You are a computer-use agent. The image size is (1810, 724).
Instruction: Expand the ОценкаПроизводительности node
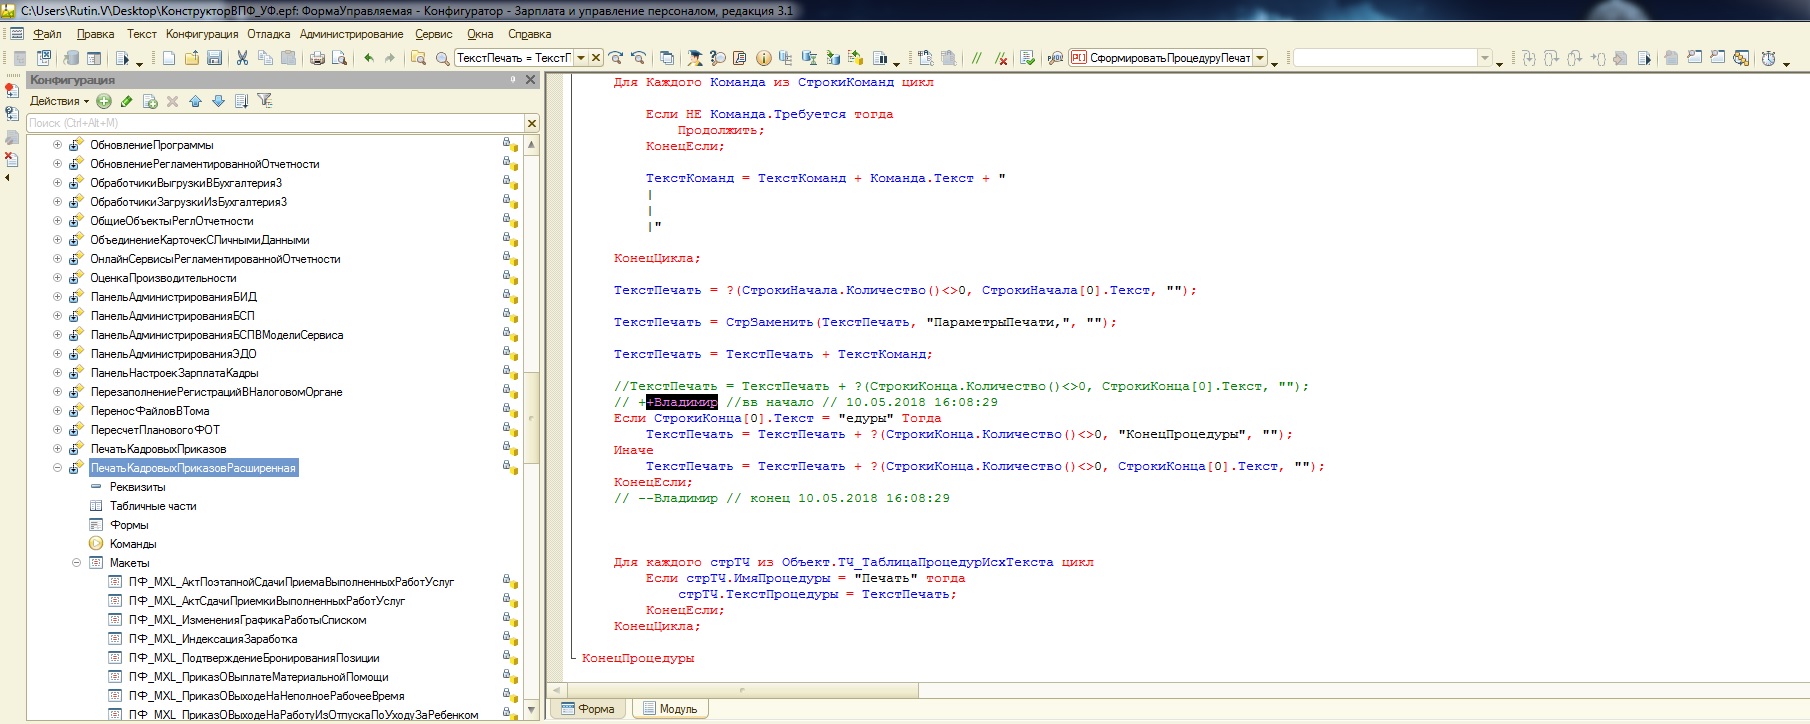click(x=57, y=278)
